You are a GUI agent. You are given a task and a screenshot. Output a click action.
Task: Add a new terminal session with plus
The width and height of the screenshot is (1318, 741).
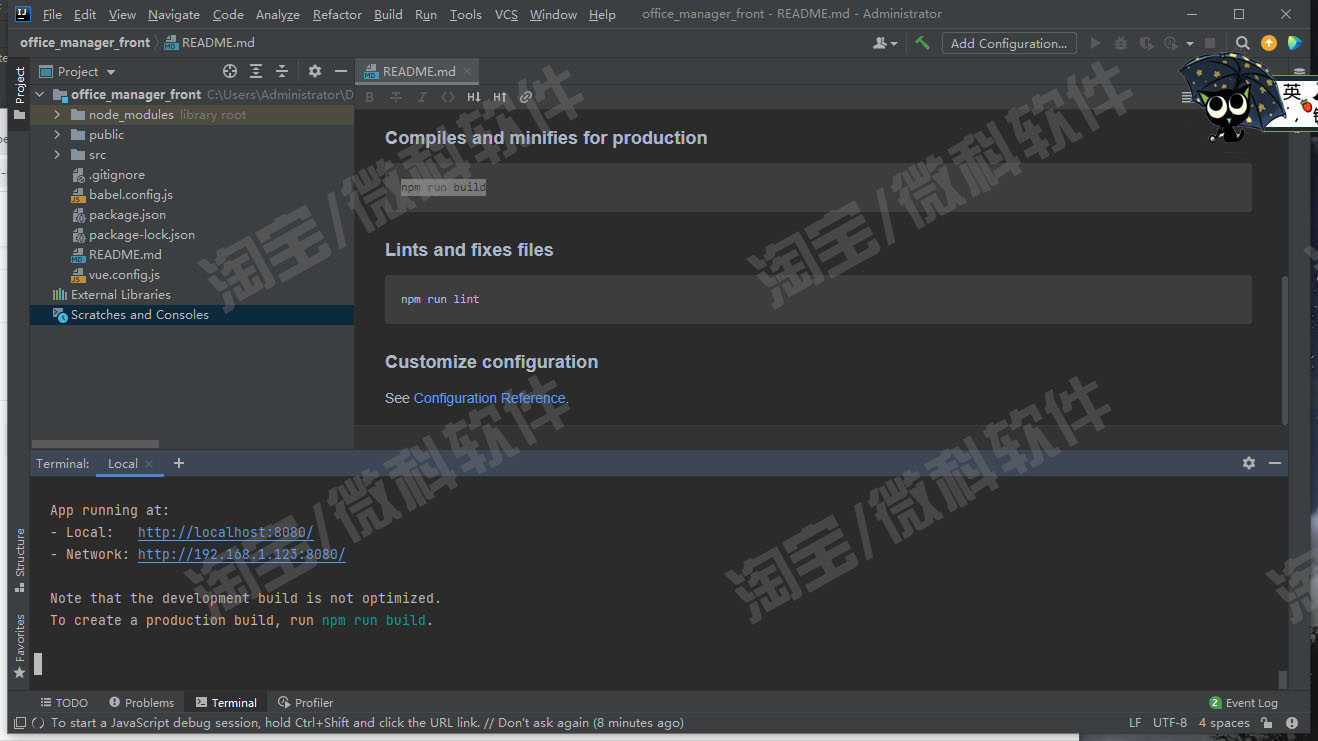[179, 463]
